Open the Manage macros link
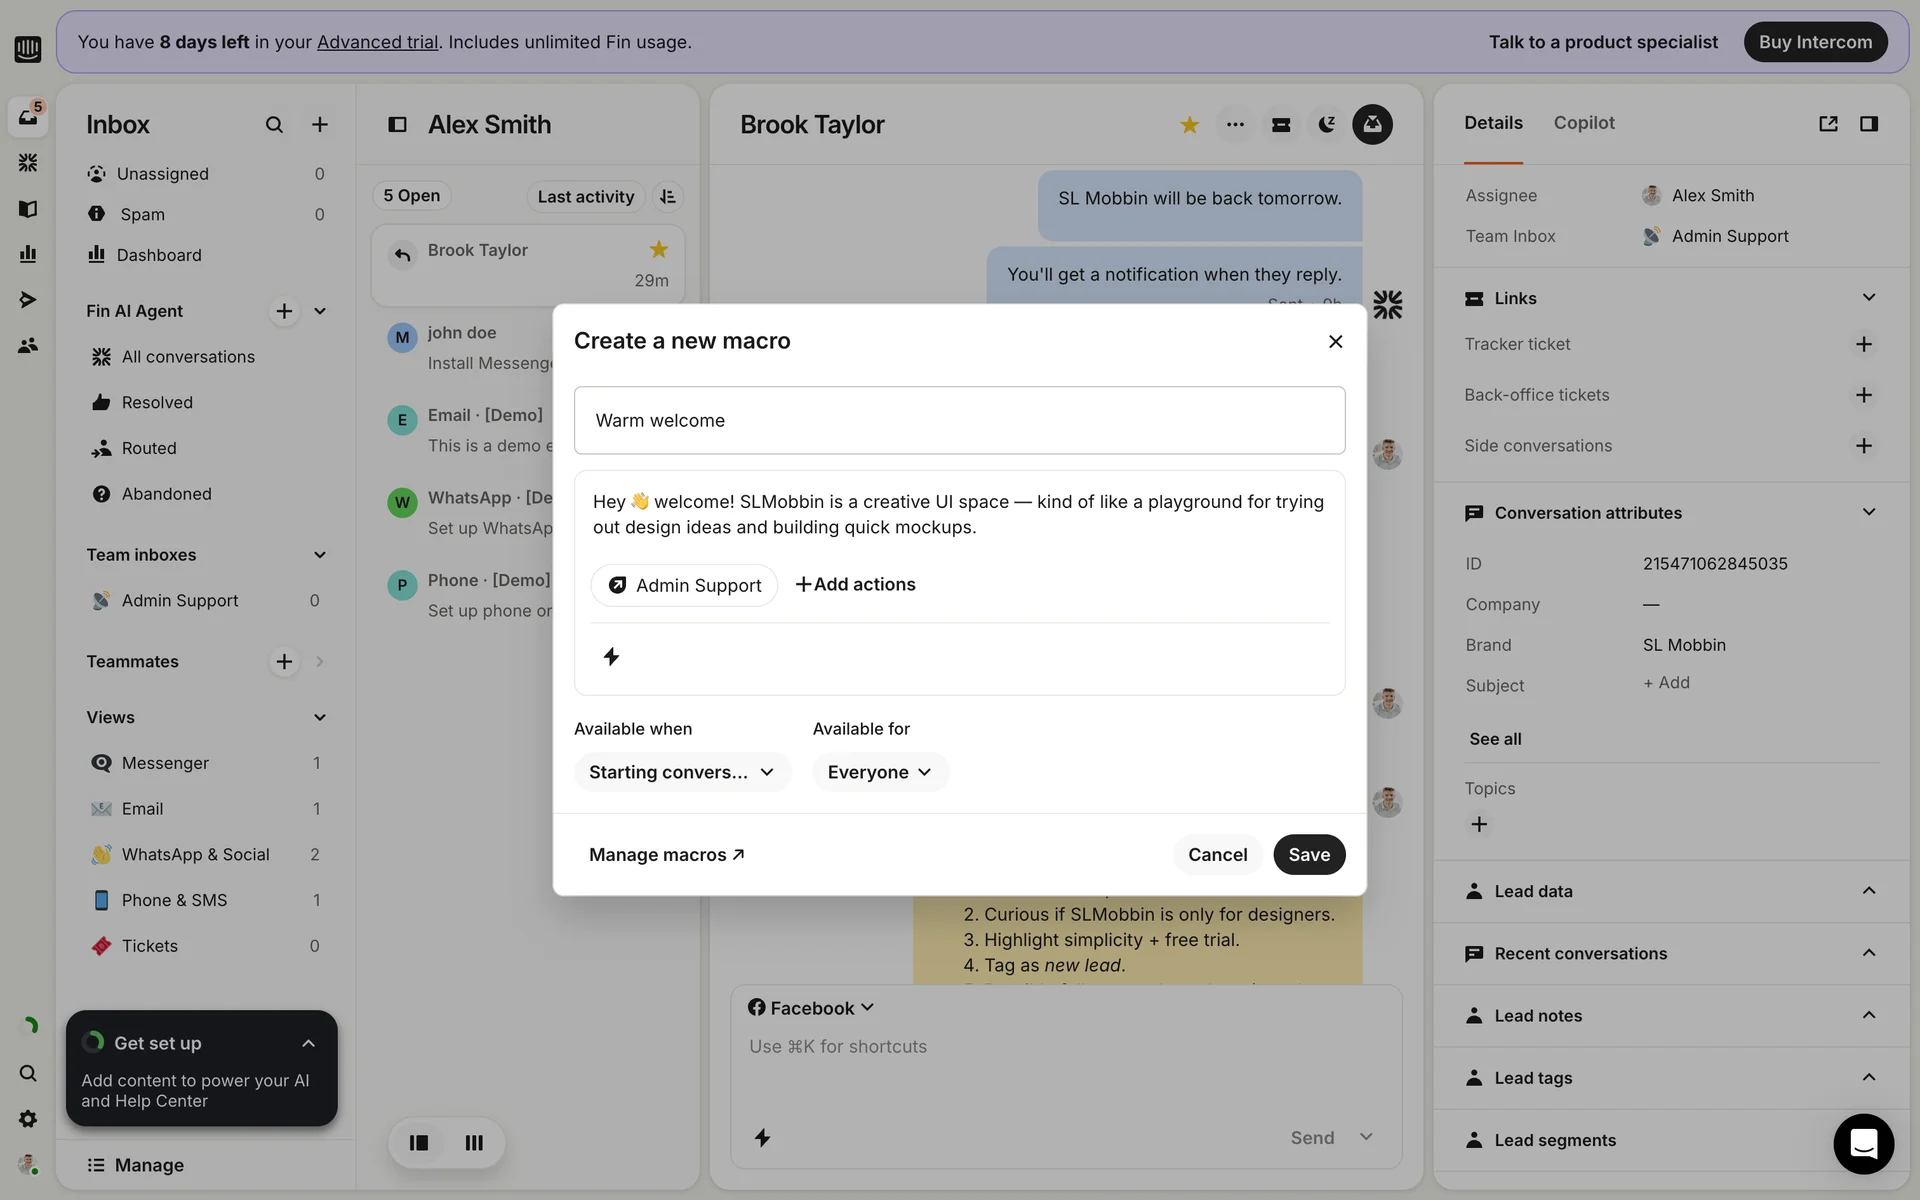Screen dimensions: 1920x1200 [x=666, y=855]
